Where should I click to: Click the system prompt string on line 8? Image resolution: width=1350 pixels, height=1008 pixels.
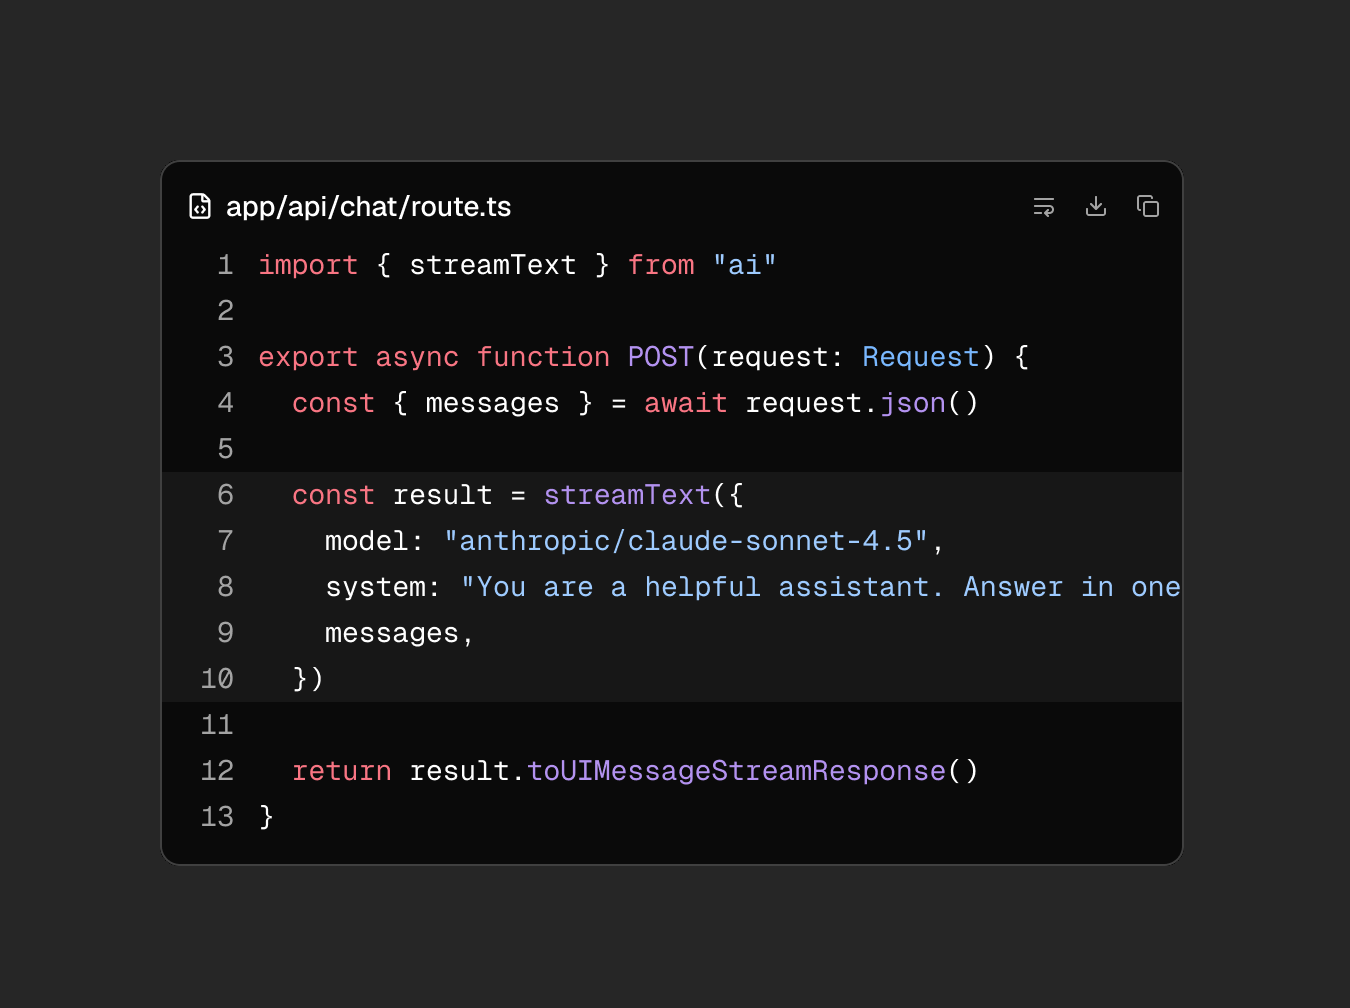click(x=821, y=587)
